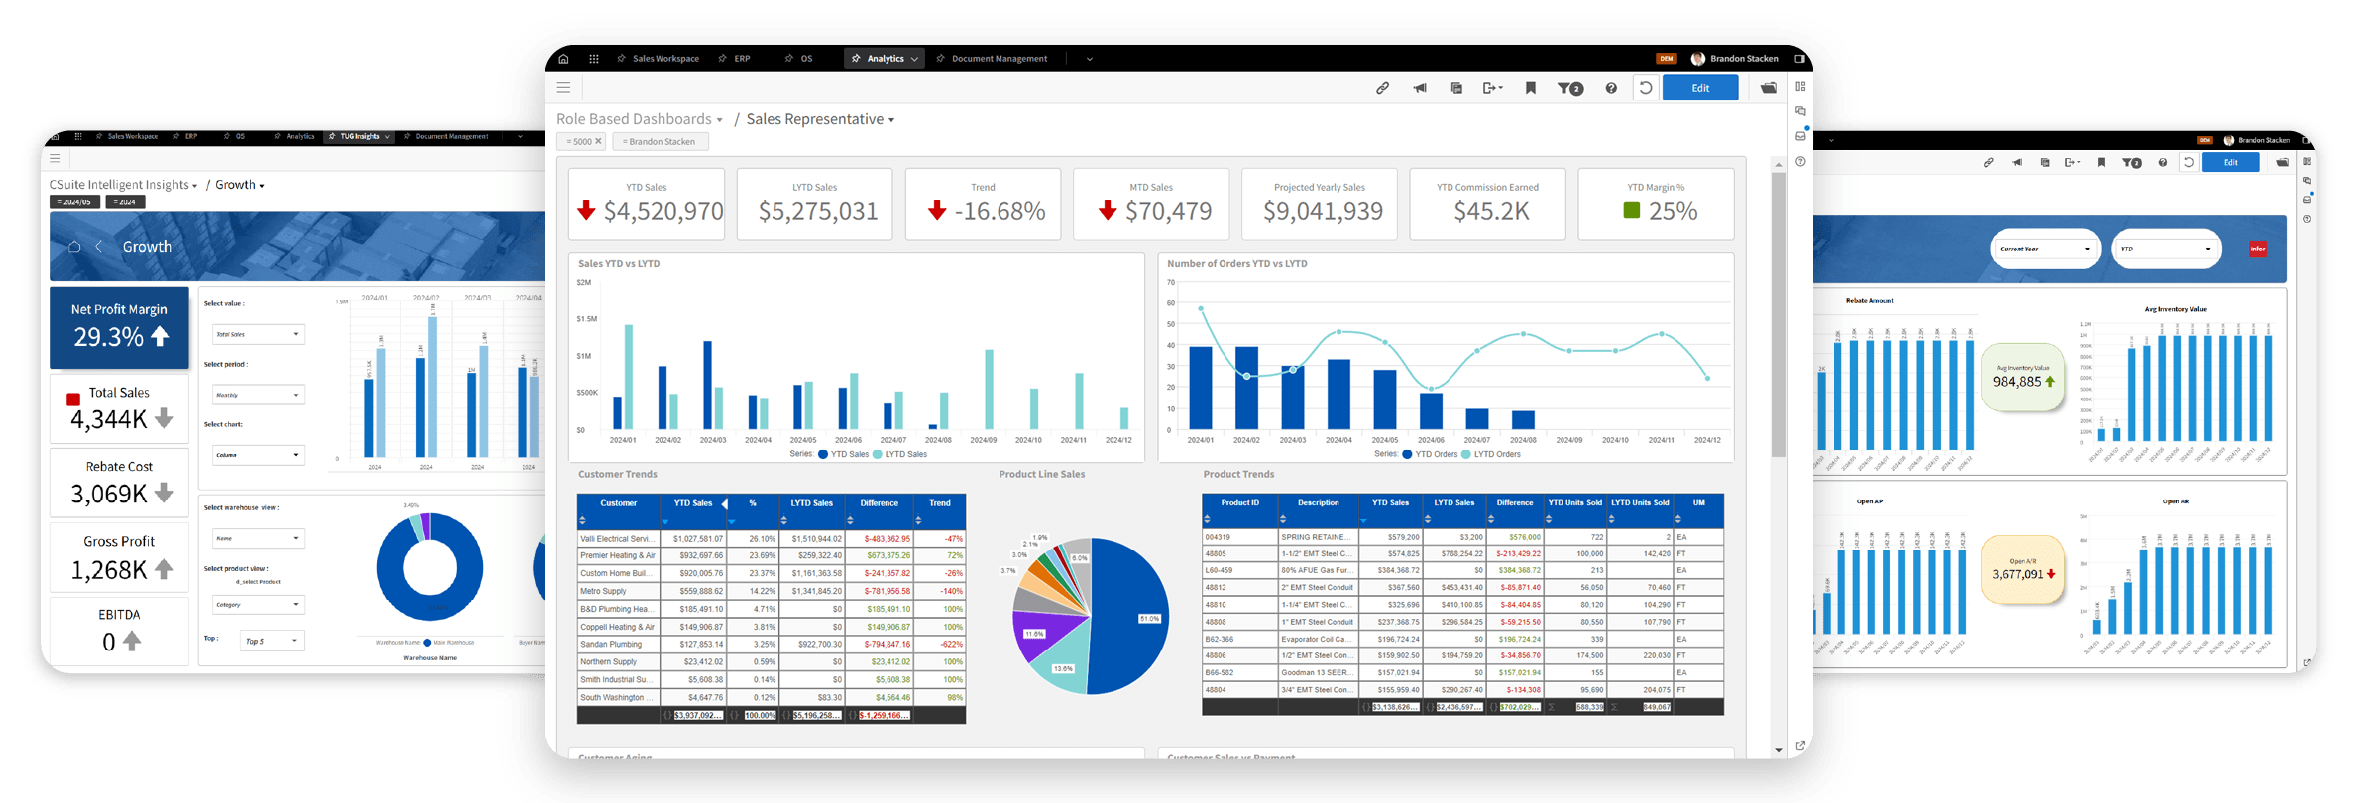Image resolution: width=2357 pixels, height=803 pixels.
Task: Open the app grid launcher icon
Action: (594, 59)
